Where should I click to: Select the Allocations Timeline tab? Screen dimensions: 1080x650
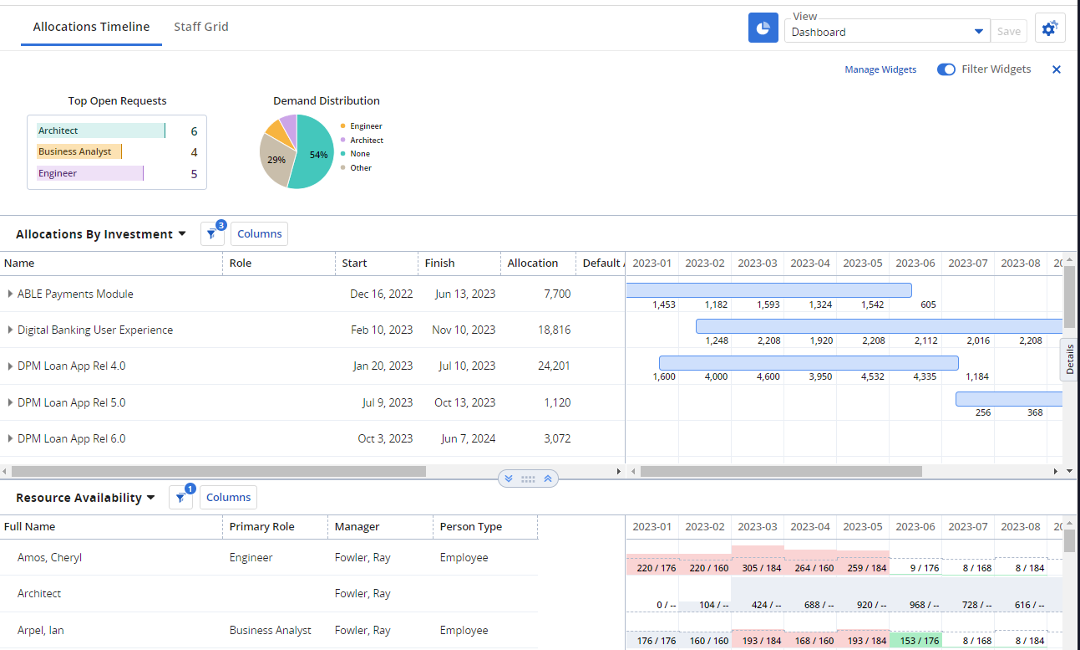pyautogui.click(x=91, y=27)
